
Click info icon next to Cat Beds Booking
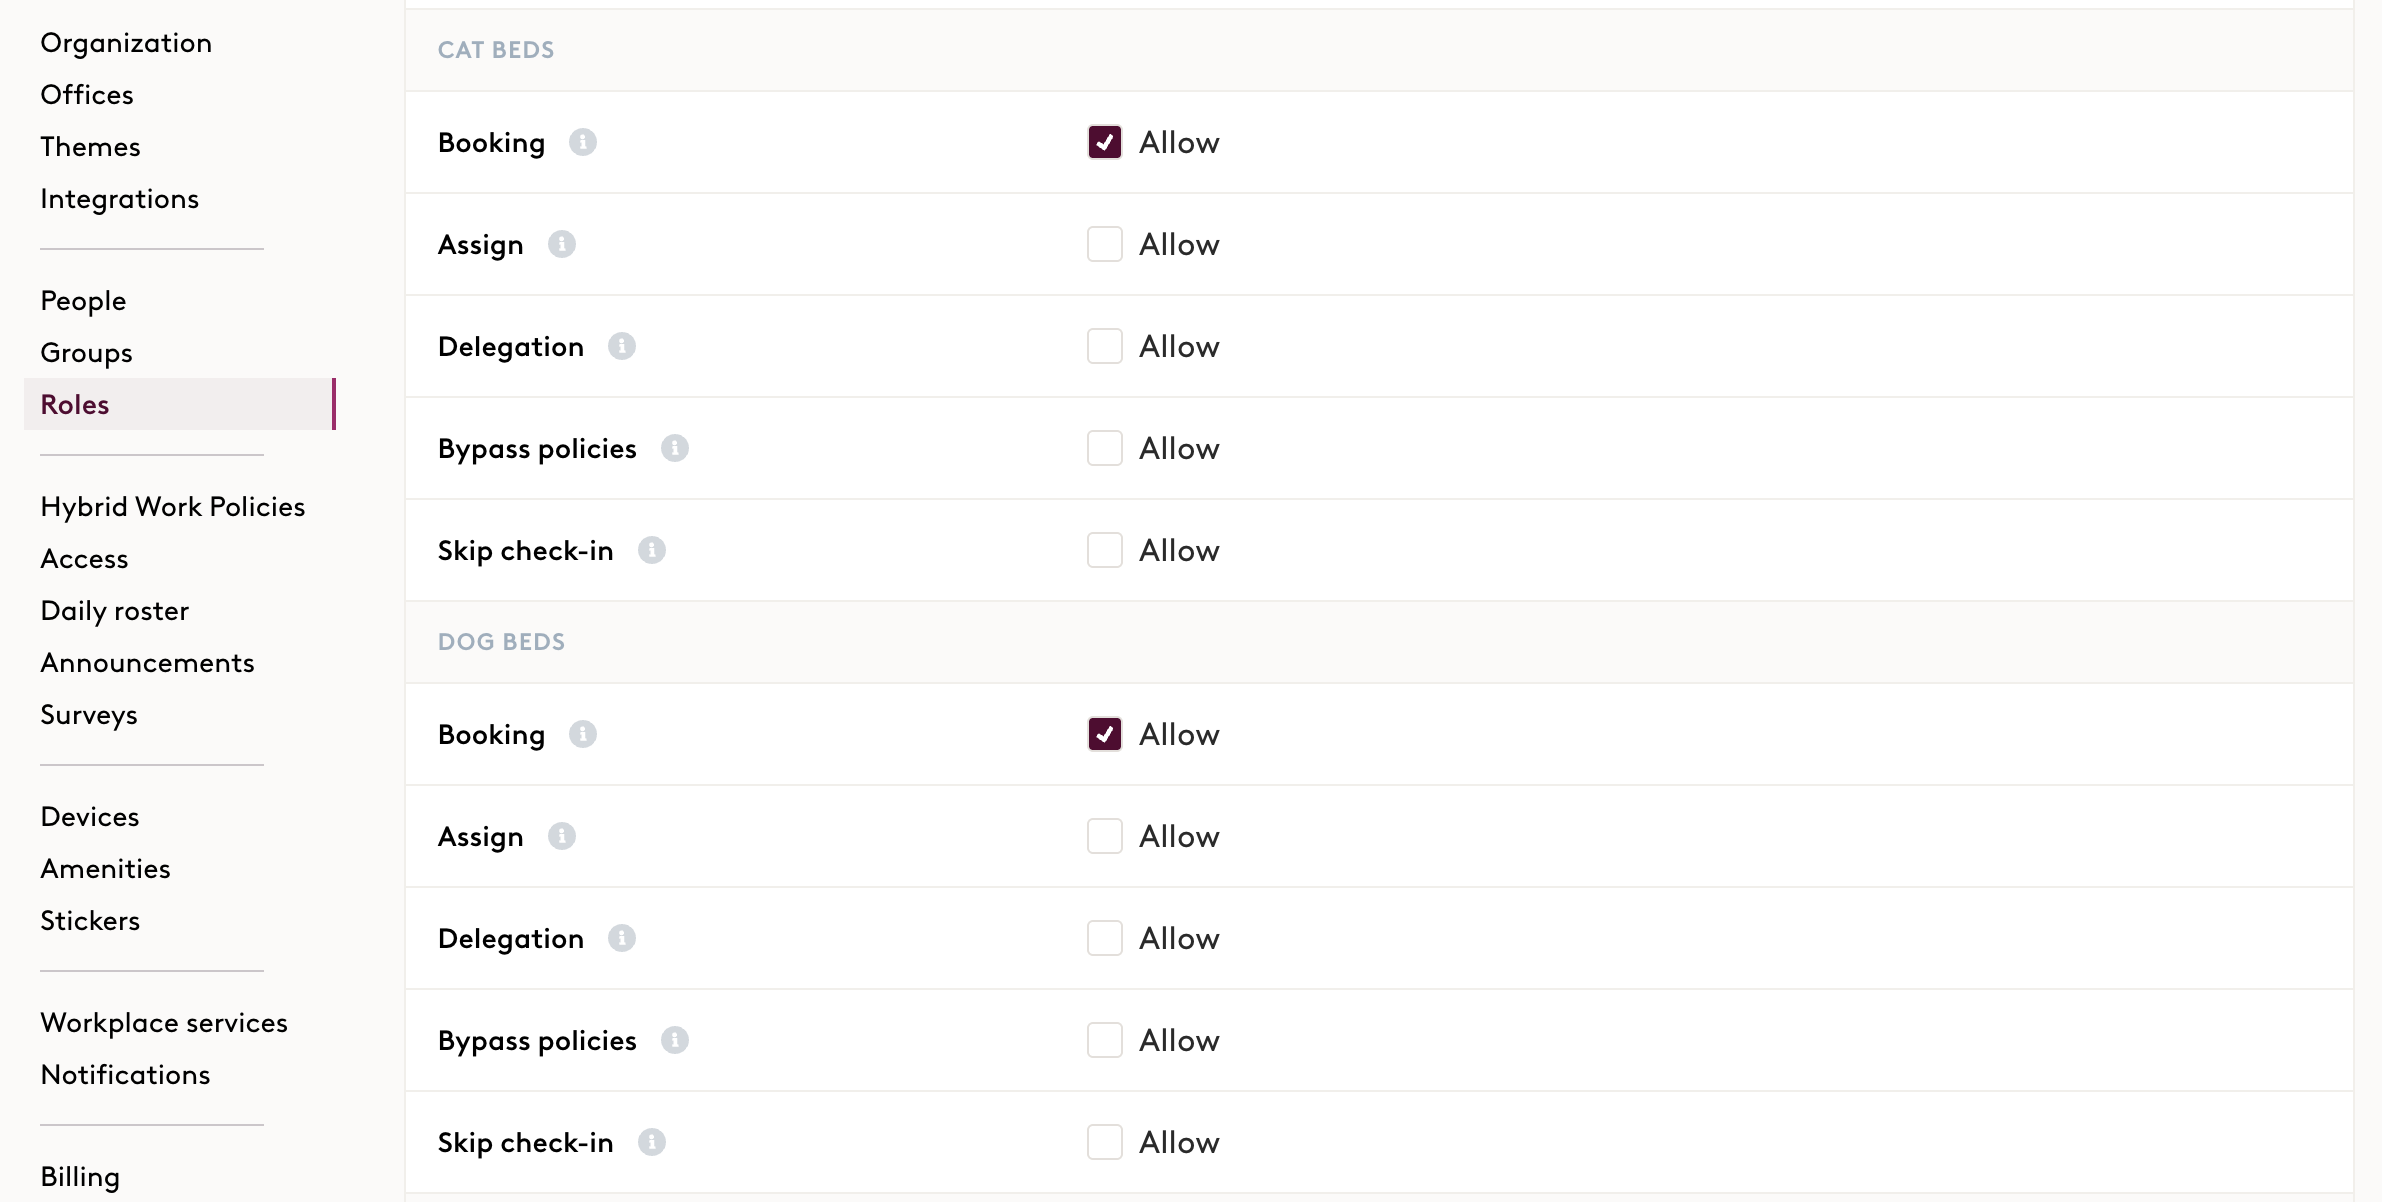point(583,143)
